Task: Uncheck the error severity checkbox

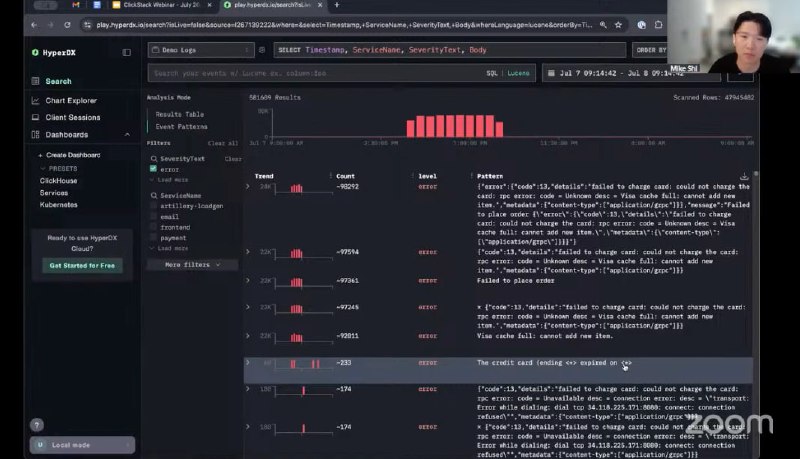Action: (x=153, y=169)
